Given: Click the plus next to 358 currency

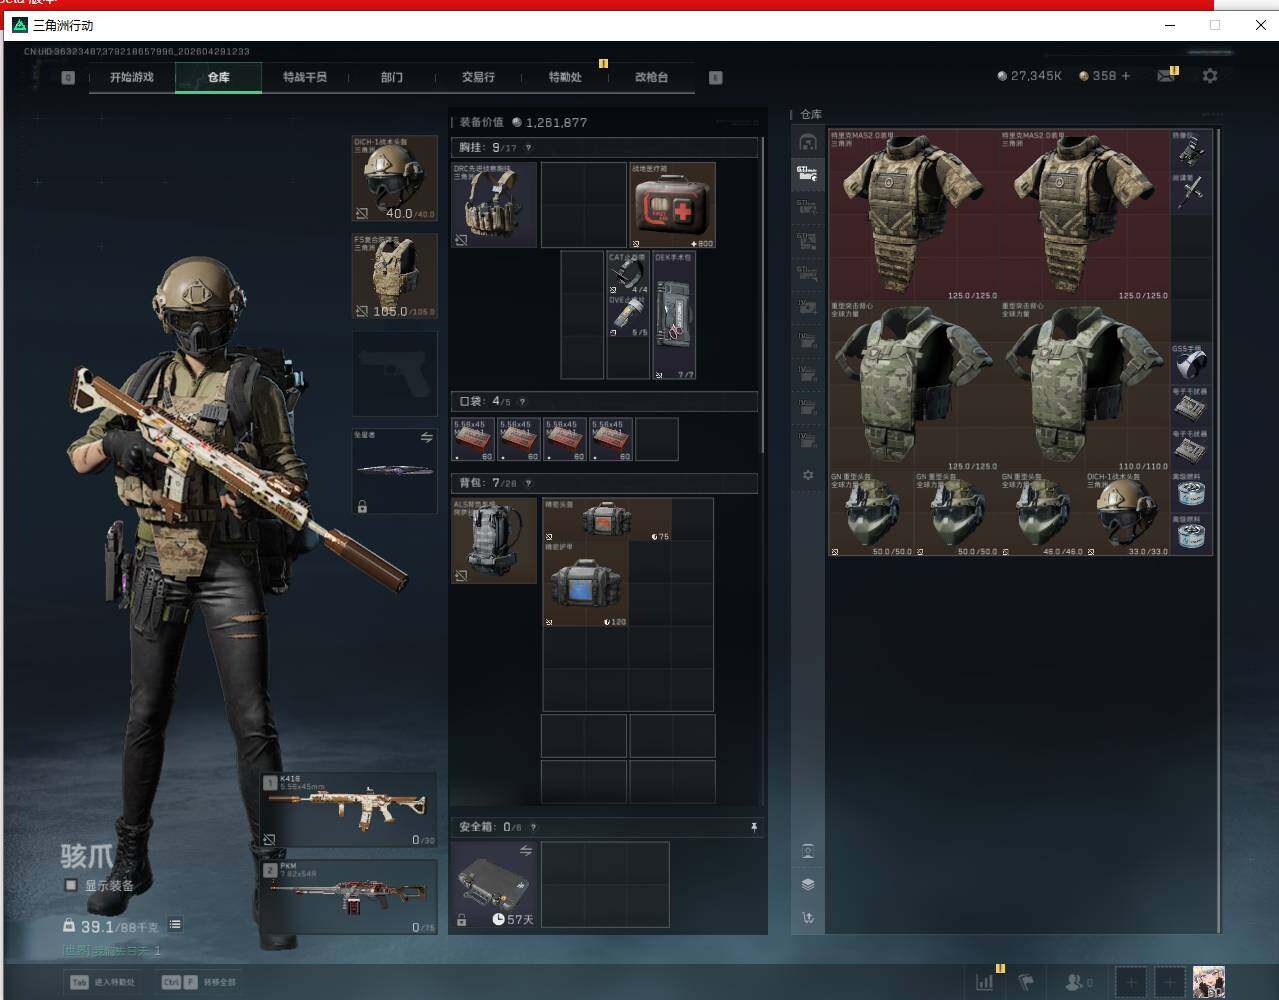Looking at the screenshot, I should 1126,76.
